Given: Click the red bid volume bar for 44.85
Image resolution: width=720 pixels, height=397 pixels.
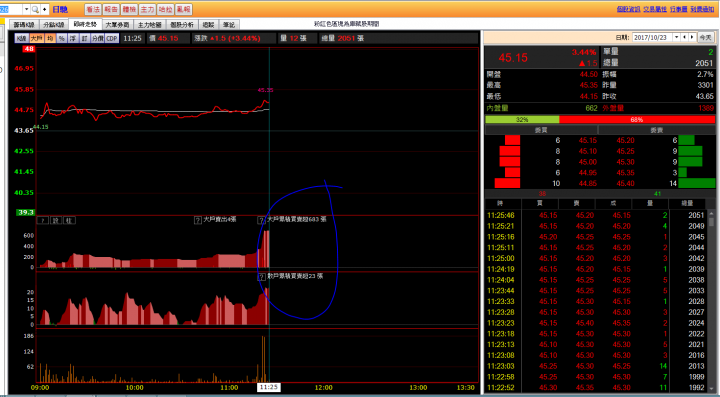Looking at the screenshot, I should pyautogui.click(x=507, y=183).
